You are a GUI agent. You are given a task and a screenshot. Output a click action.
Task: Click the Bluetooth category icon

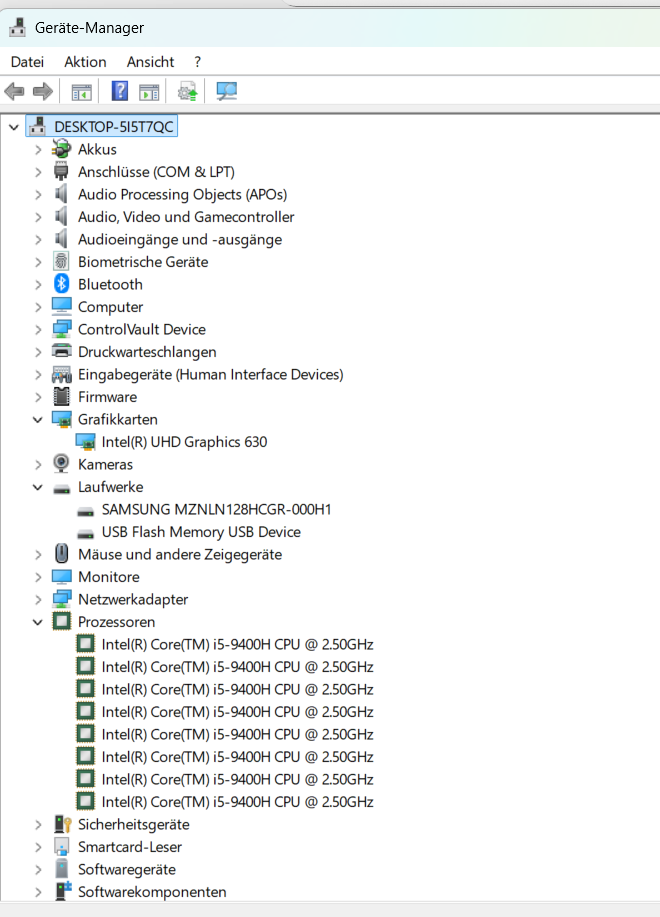coord(61,284)
